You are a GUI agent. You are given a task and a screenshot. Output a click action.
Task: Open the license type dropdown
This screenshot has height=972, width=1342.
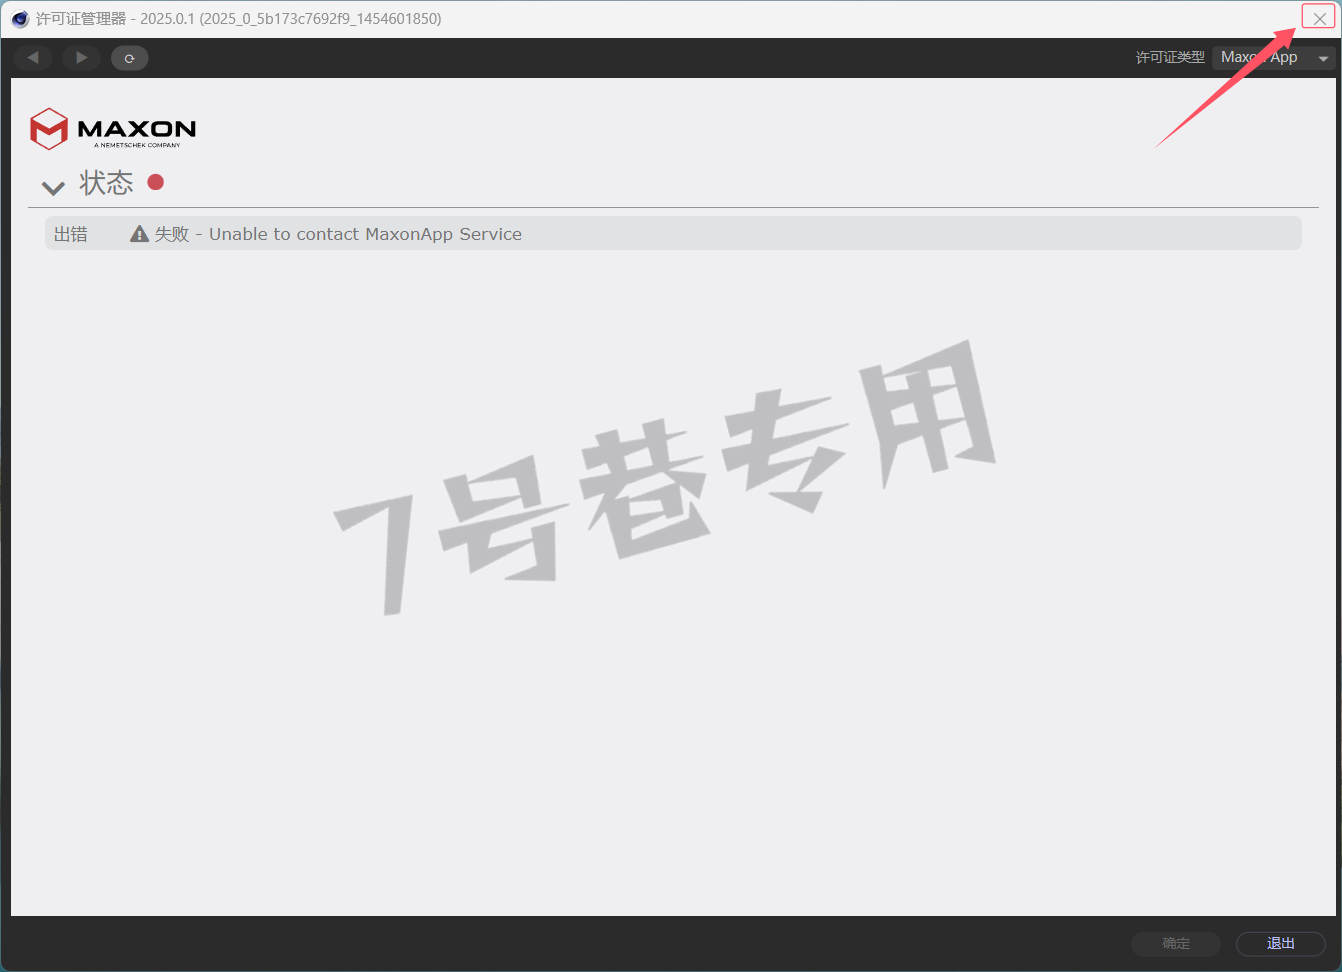tap(1273, 58)
